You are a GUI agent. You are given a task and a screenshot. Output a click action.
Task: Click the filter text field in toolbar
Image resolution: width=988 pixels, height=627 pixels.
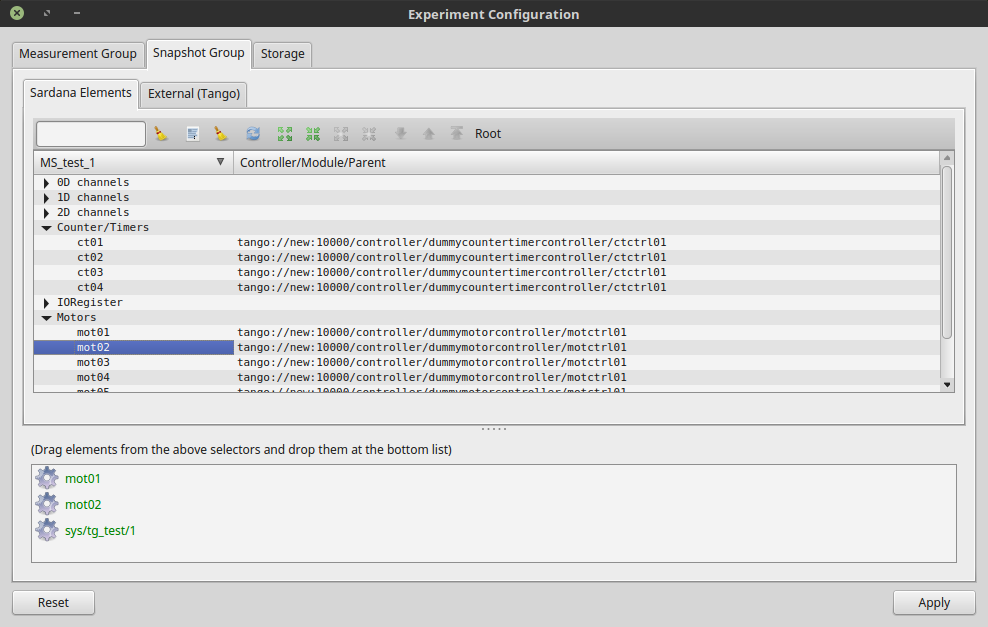(91, 134)
